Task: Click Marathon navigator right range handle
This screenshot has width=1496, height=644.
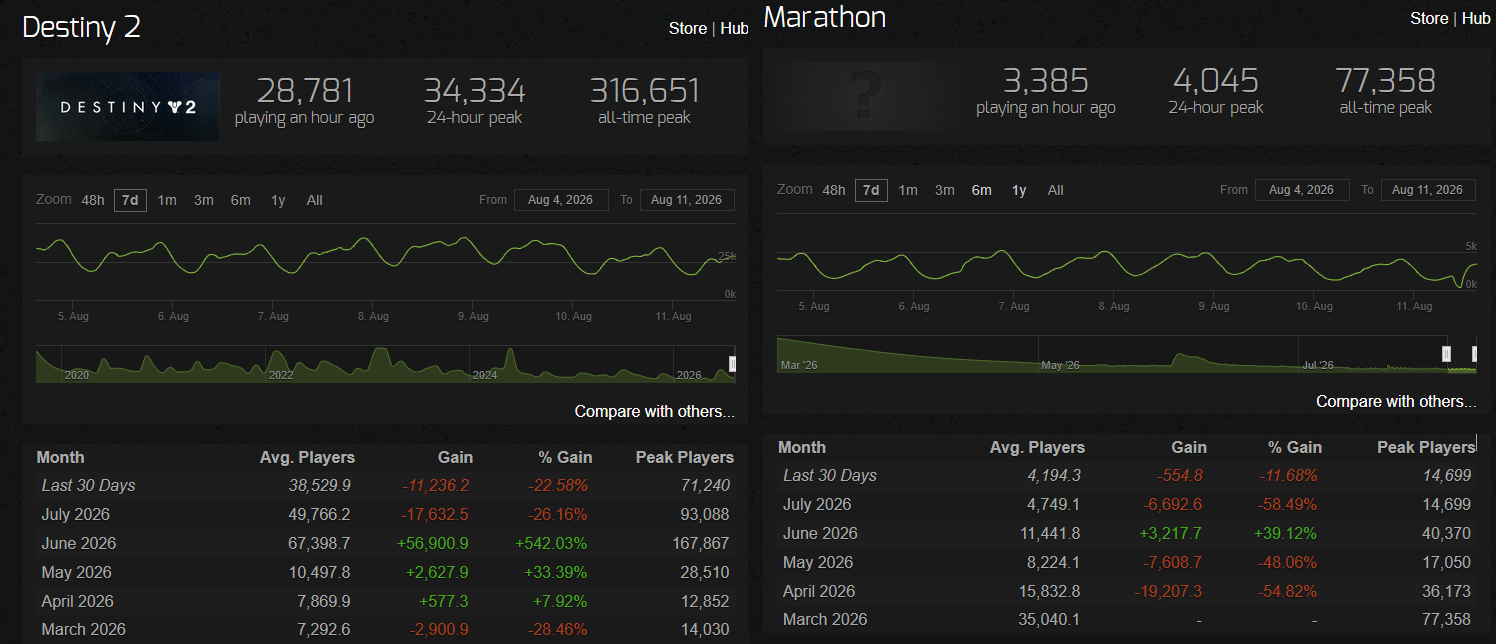Action: (x=1475, y=354)
